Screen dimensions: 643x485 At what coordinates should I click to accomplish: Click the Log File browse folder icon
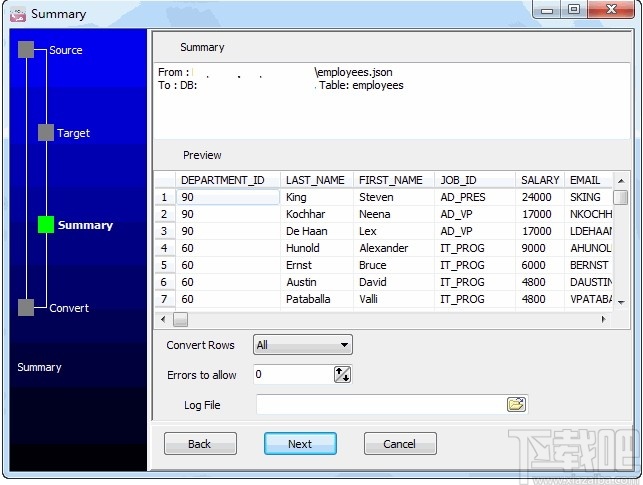click(x=516, y=404)
